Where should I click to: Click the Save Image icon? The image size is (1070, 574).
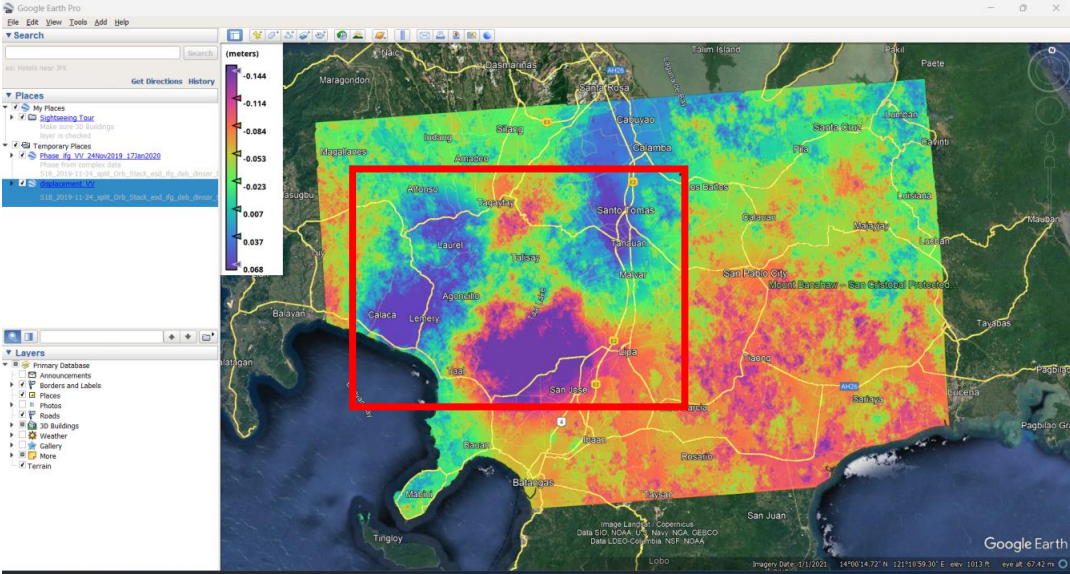point(456,35)
